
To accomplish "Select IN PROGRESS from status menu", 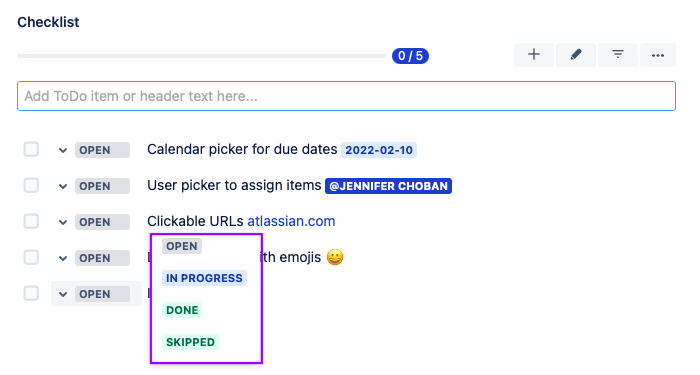I will pos(204,278).
